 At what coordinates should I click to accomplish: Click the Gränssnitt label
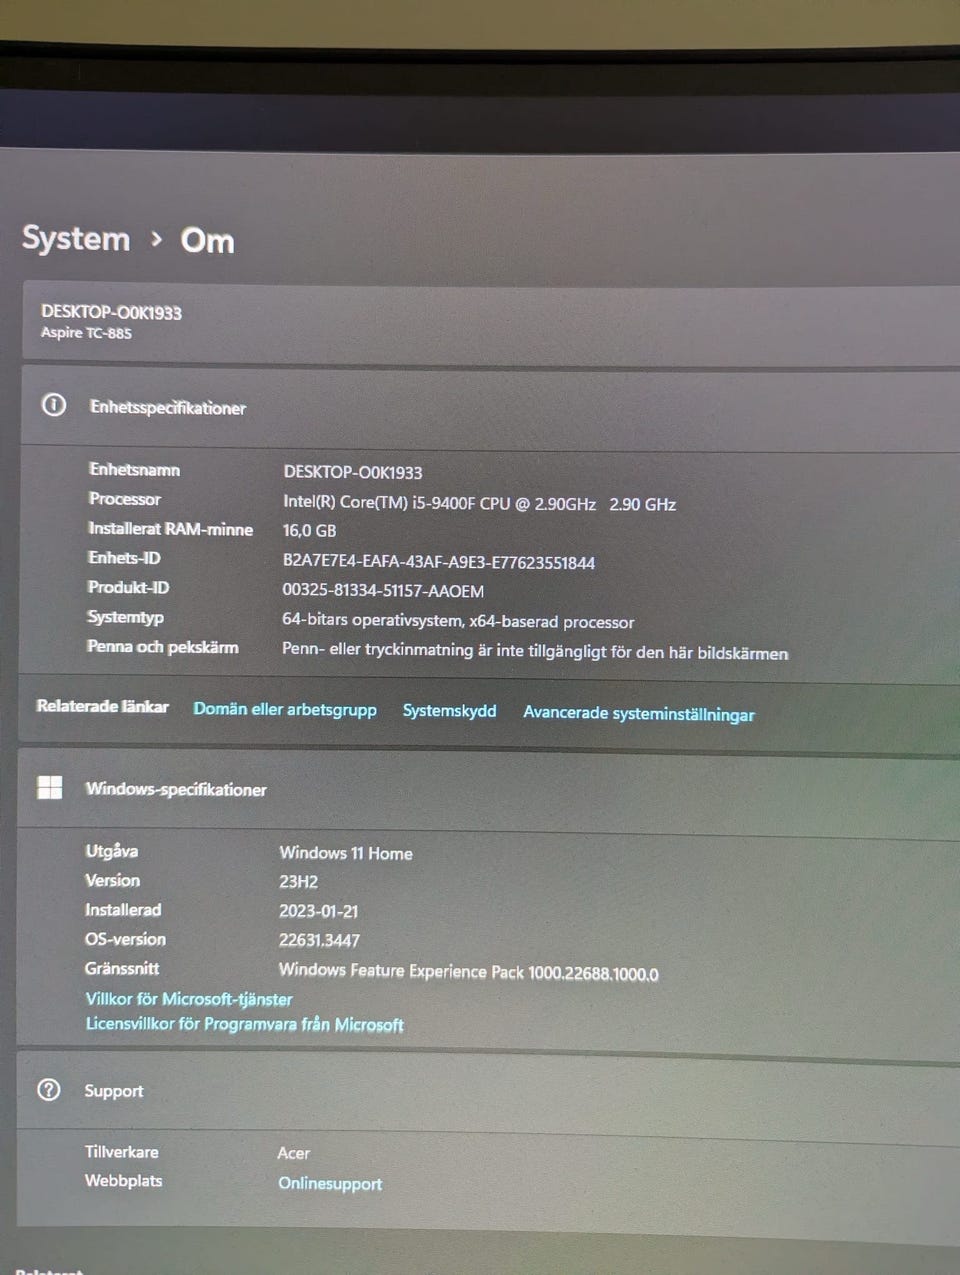coord(122,968)
